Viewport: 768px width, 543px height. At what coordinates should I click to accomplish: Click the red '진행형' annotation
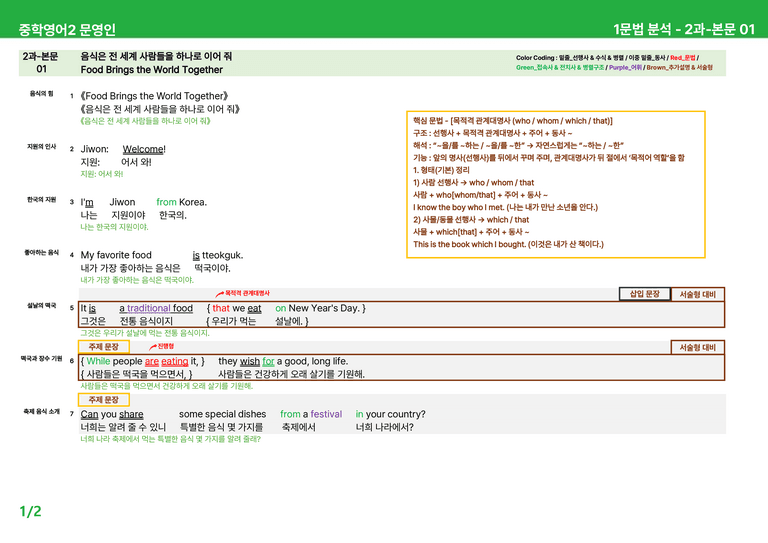click(166, 346)
